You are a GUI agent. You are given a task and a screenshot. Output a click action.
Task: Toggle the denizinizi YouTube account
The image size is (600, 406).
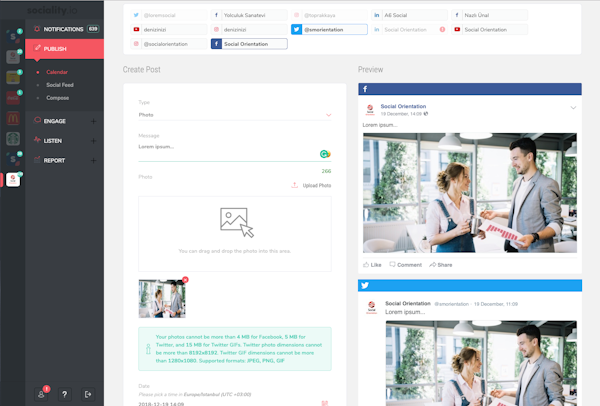169,29
